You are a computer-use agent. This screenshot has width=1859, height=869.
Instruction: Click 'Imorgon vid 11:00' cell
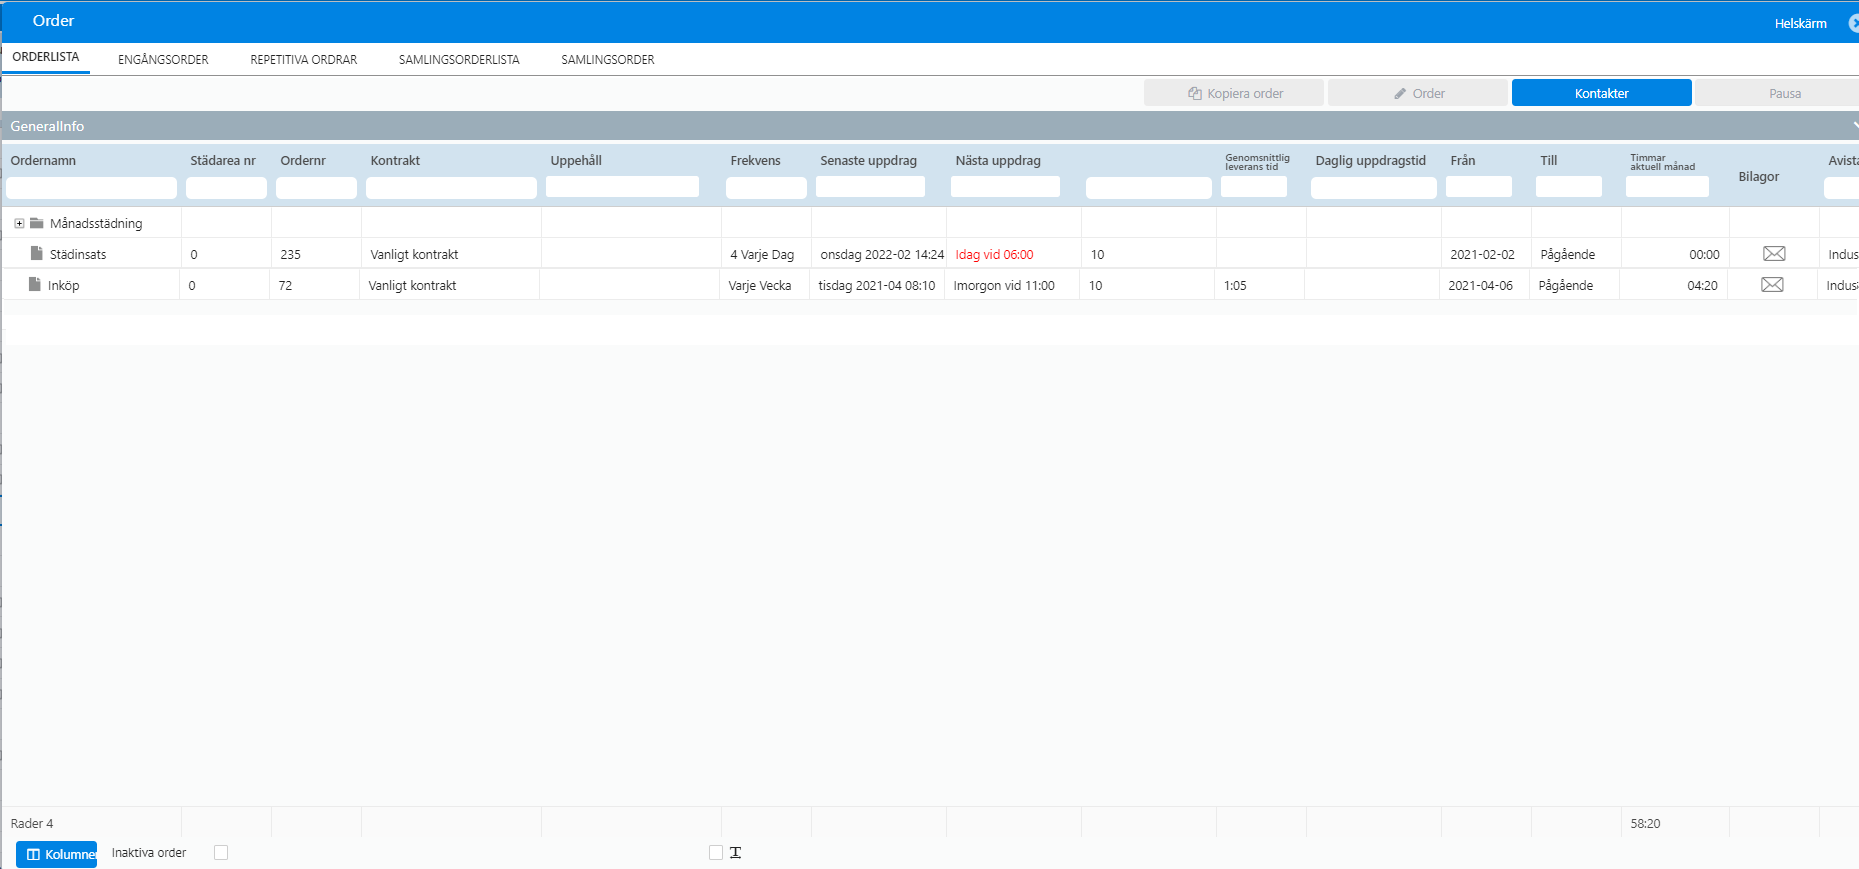[x=1004, y=285]
